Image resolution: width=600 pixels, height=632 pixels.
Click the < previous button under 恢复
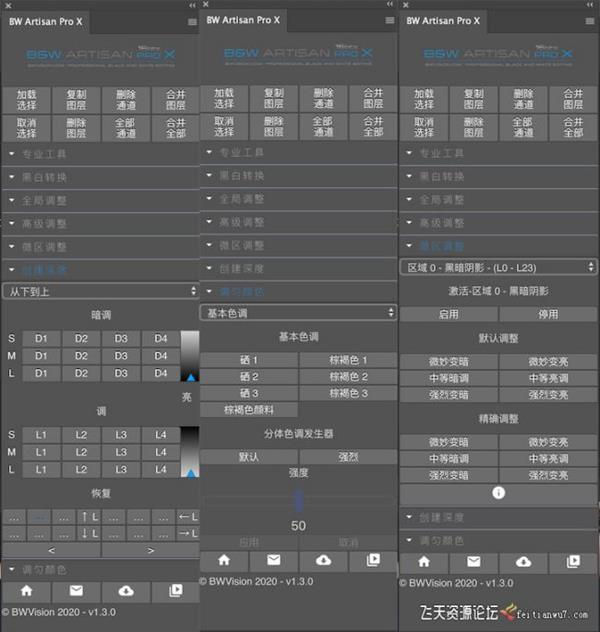[51, 550]
